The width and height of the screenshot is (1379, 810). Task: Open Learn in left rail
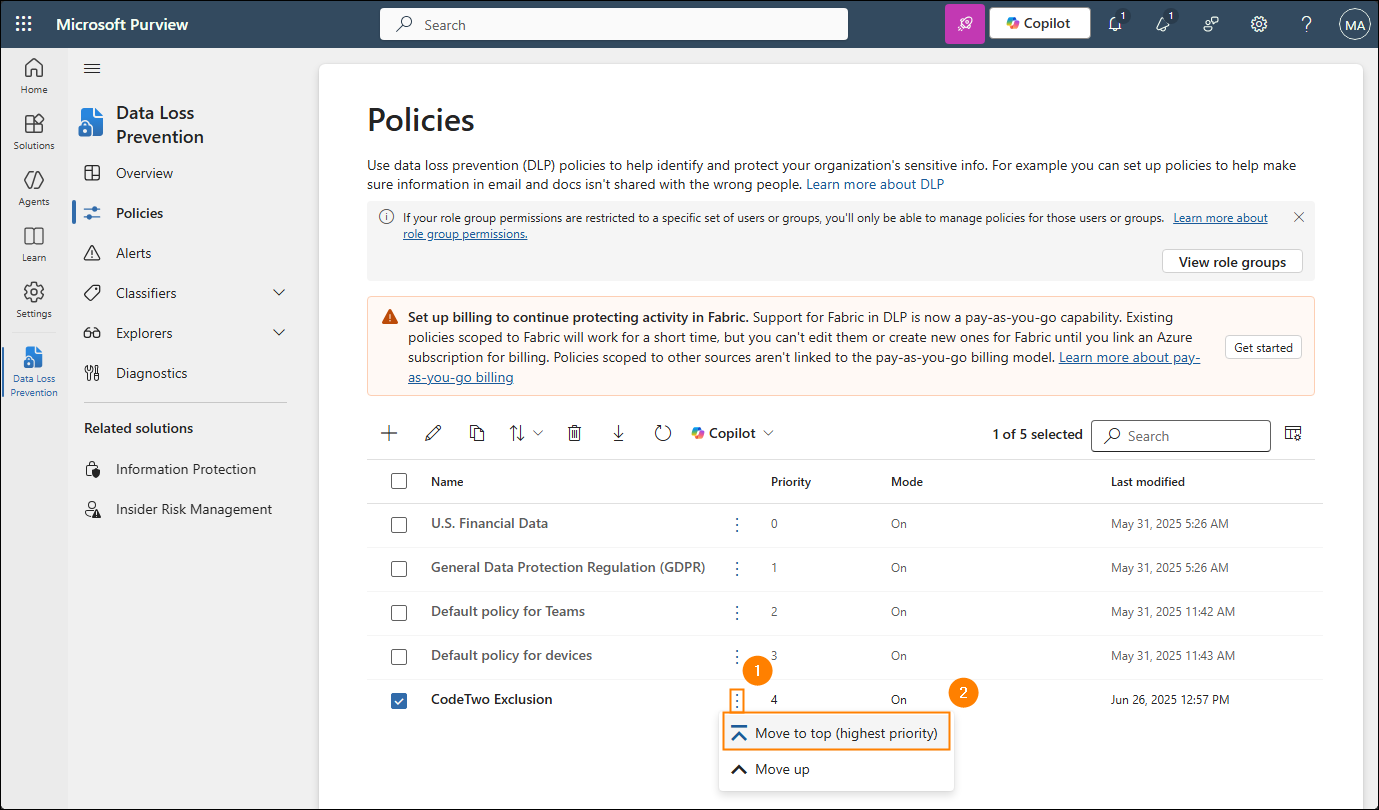[x=34, y=244]
